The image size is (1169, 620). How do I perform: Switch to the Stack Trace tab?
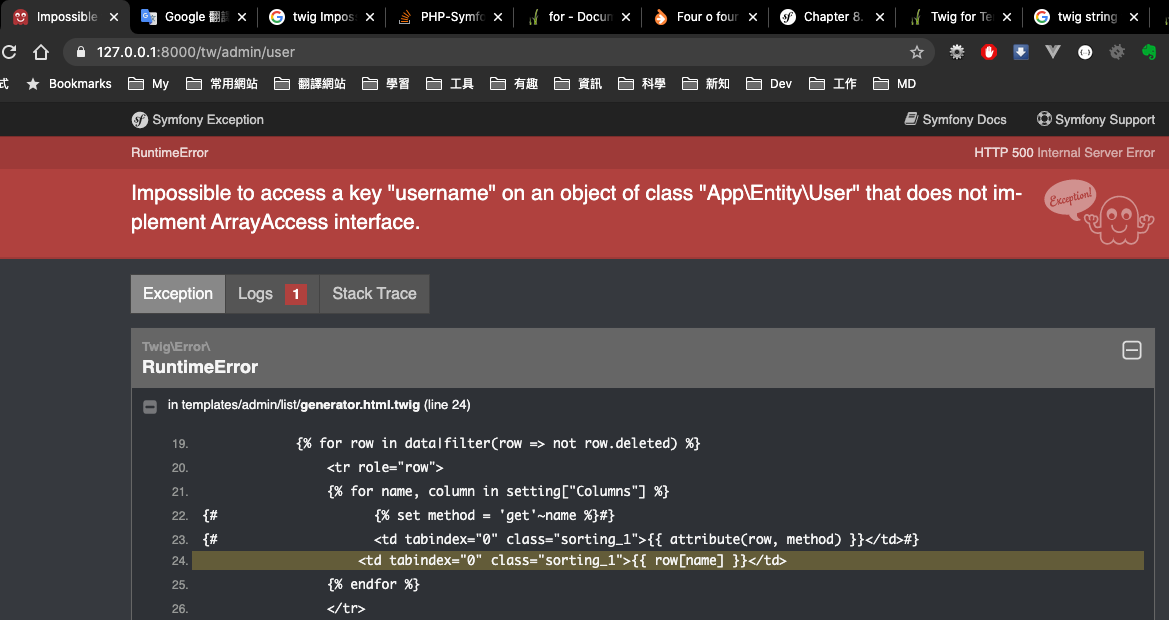click(374, 294)
